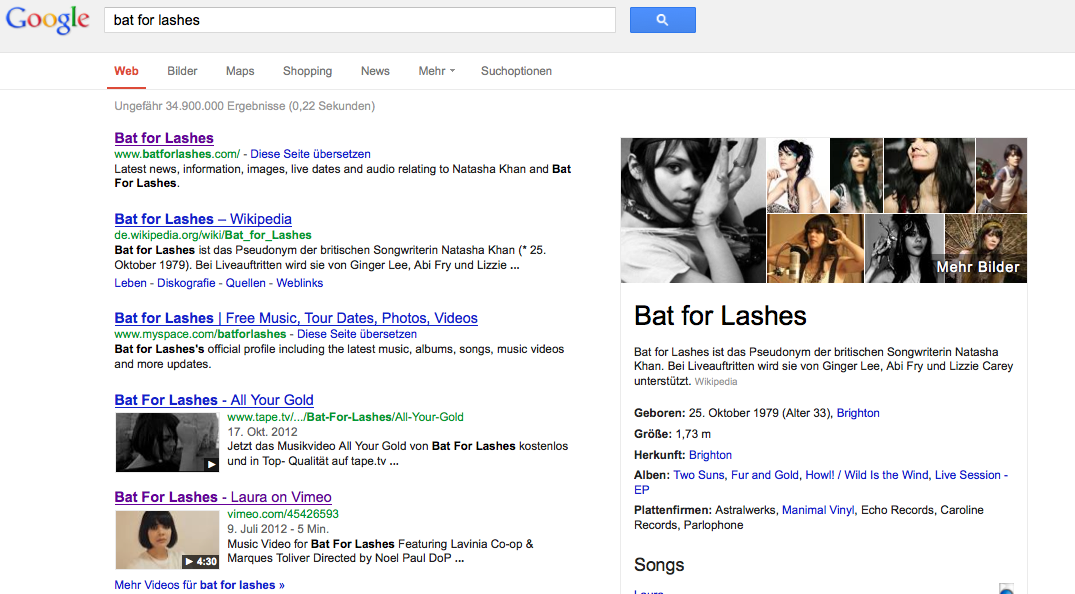Go to the Shopping tab
Image resolution: width=1075 pixels, height=594 pixels.
307,71
